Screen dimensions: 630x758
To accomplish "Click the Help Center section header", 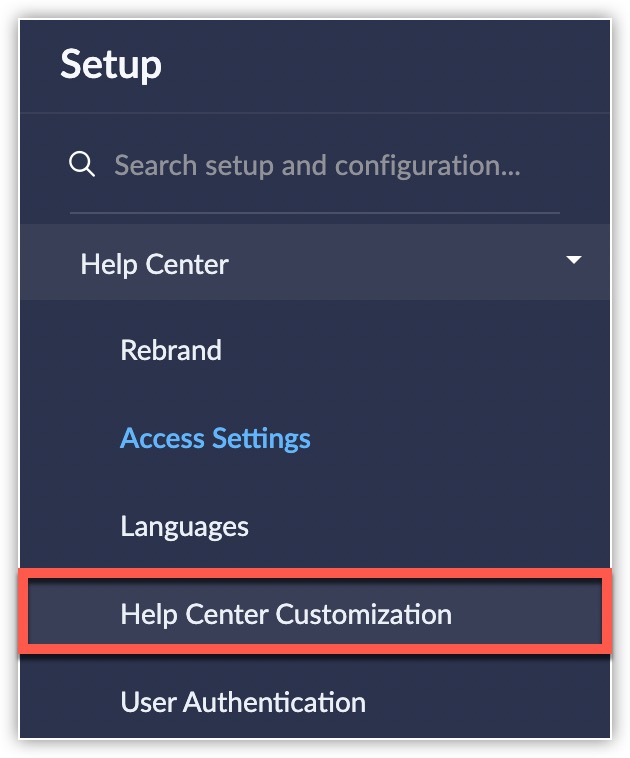I will [315, 262].
